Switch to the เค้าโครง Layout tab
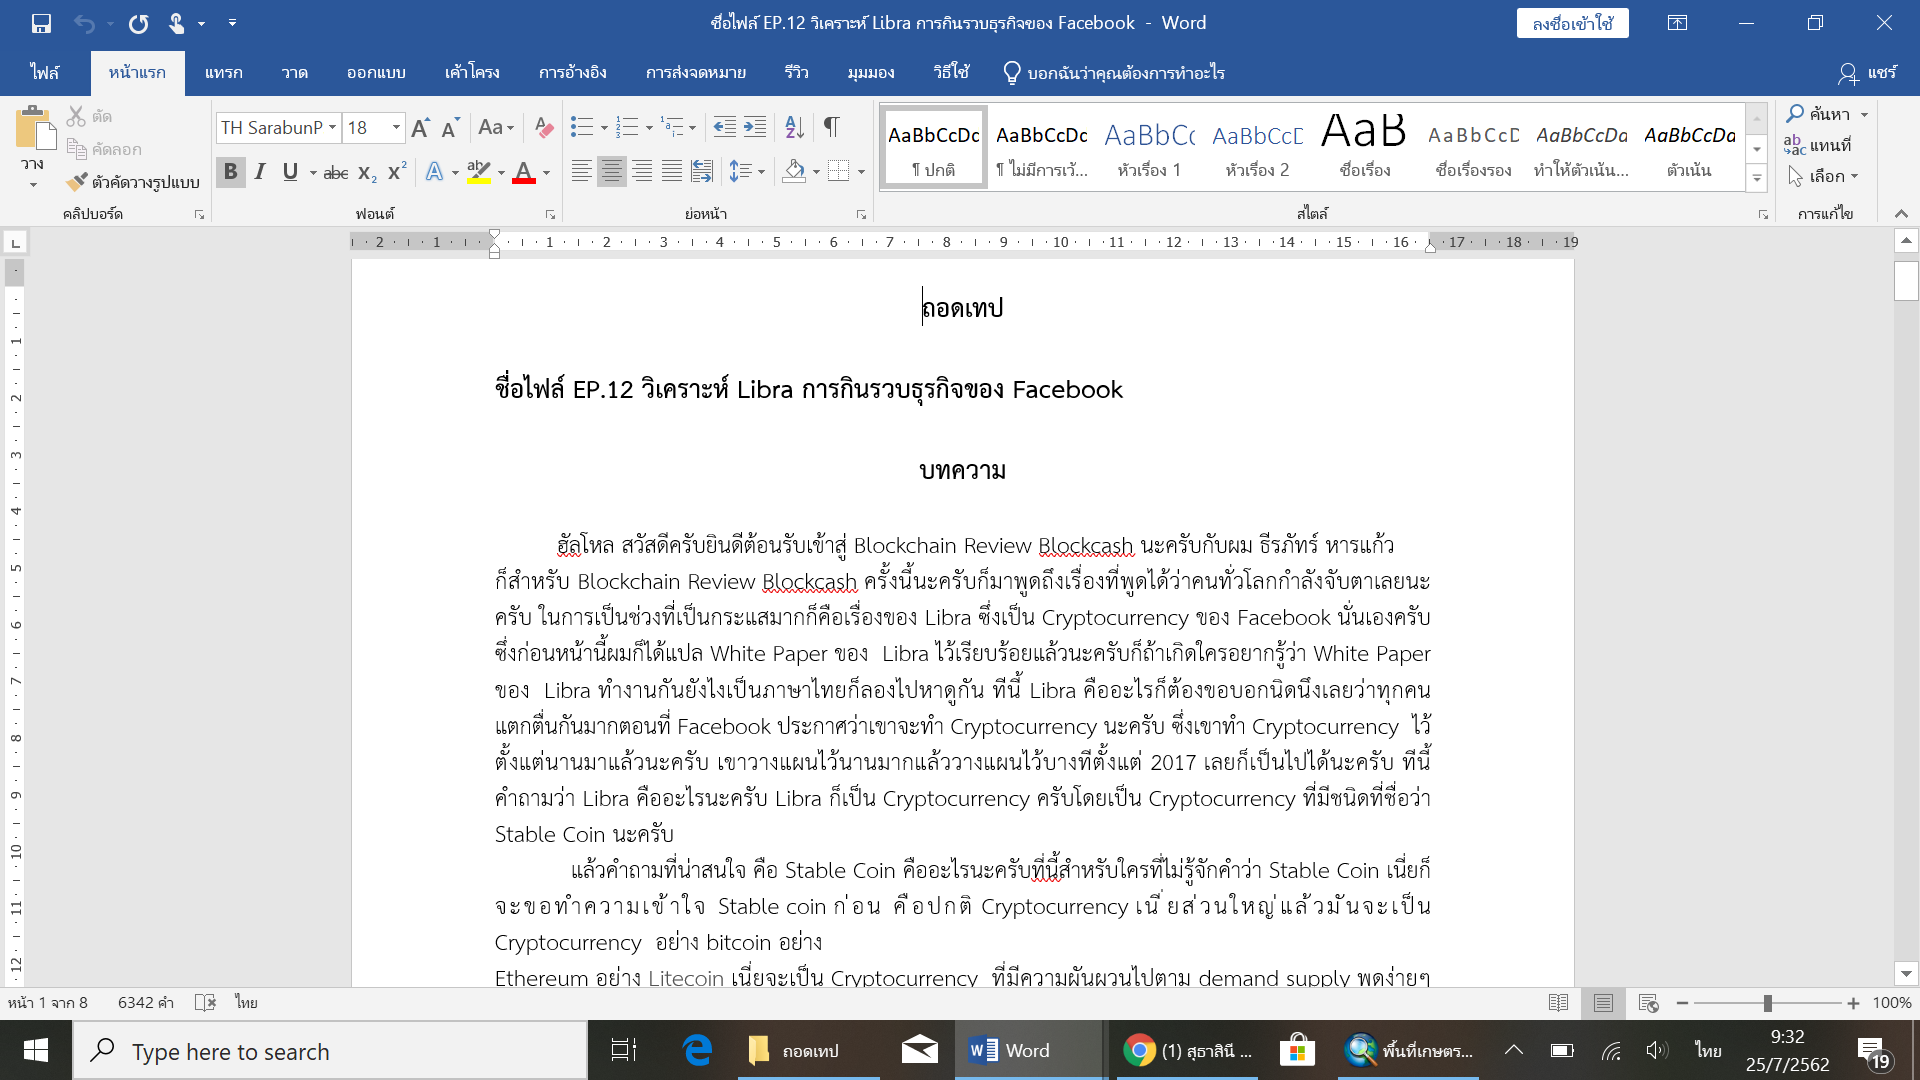1920x1080 pixels. [x=472, y=72]
